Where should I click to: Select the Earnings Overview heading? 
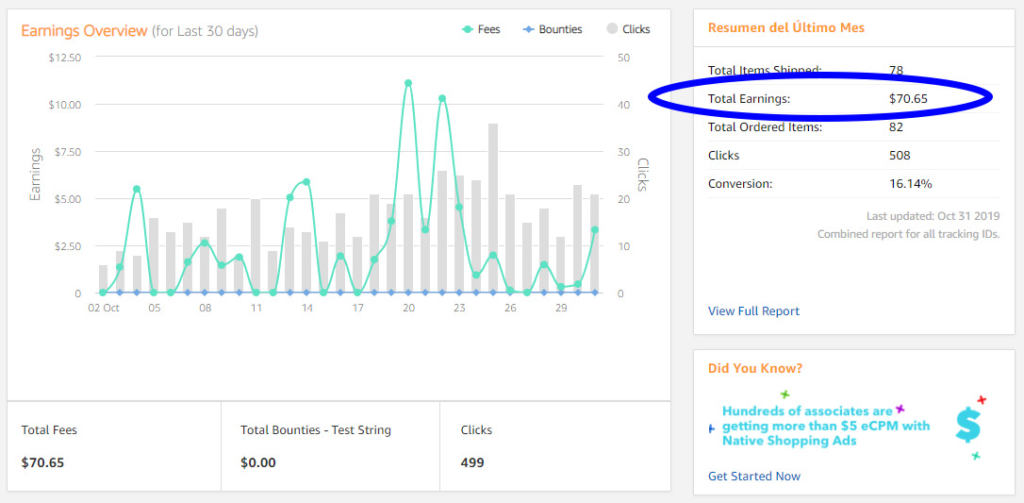[x=84, y=31]
